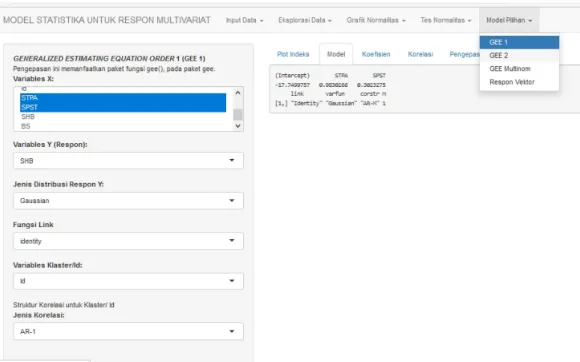This screenshot has width=580, height=362.
Task: Choose GEE 2 from the dropdown menu
Action: (x=519, y=55)
